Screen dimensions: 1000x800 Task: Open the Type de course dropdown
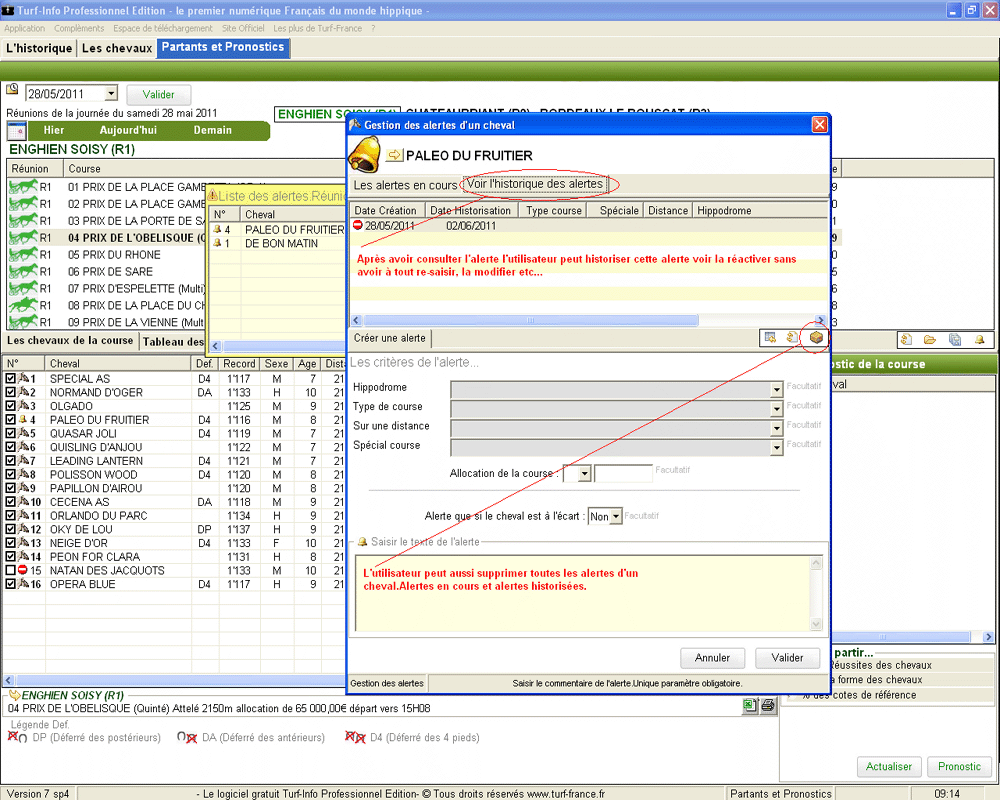pos(776,408)
